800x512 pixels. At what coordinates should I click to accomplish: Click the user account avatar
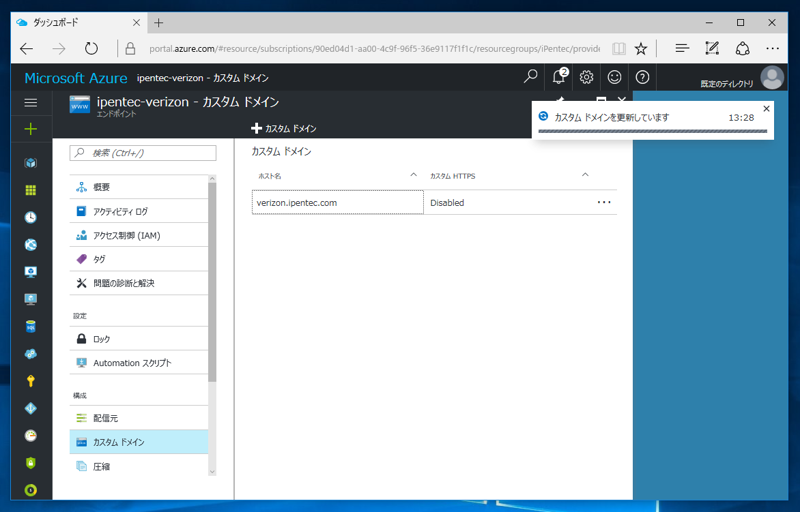[772, 78]
